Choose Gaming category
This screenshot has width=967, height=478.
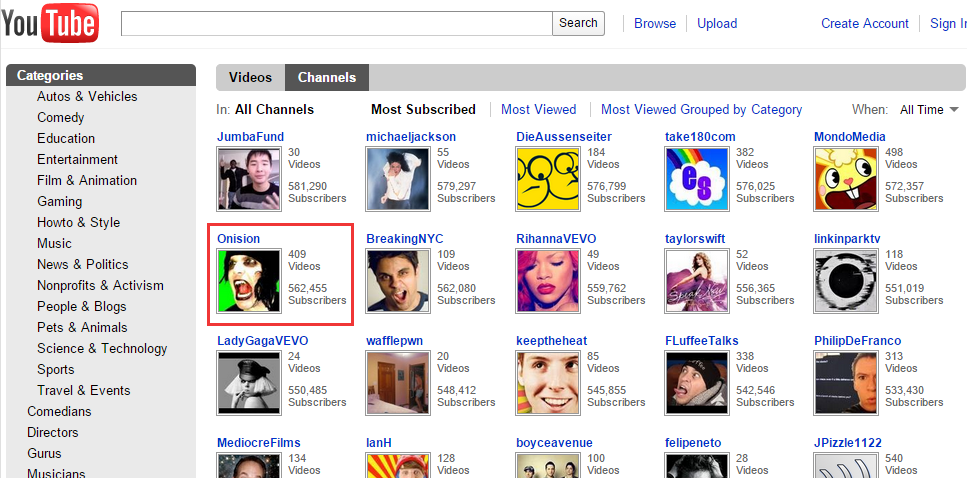pos(59,201)
